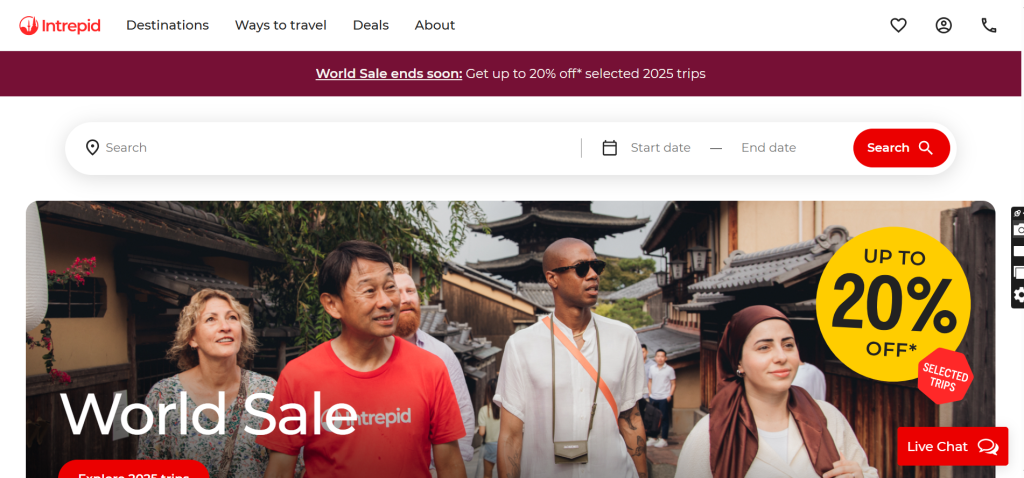Viewport: 1024px width, 478px height.
Task: Click the red Search button
Action: (901, 148)
